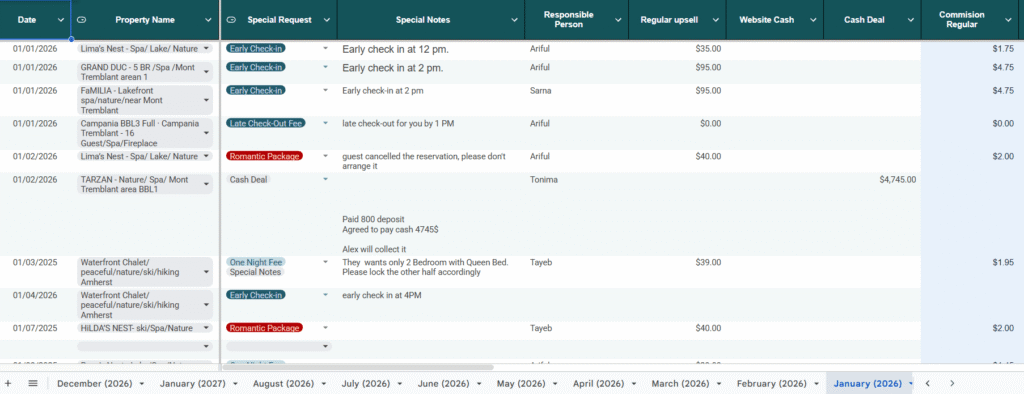1024x394 pixels.
Task: Open the March (2026) tab menu arrow
Action: tap(718, 384)
